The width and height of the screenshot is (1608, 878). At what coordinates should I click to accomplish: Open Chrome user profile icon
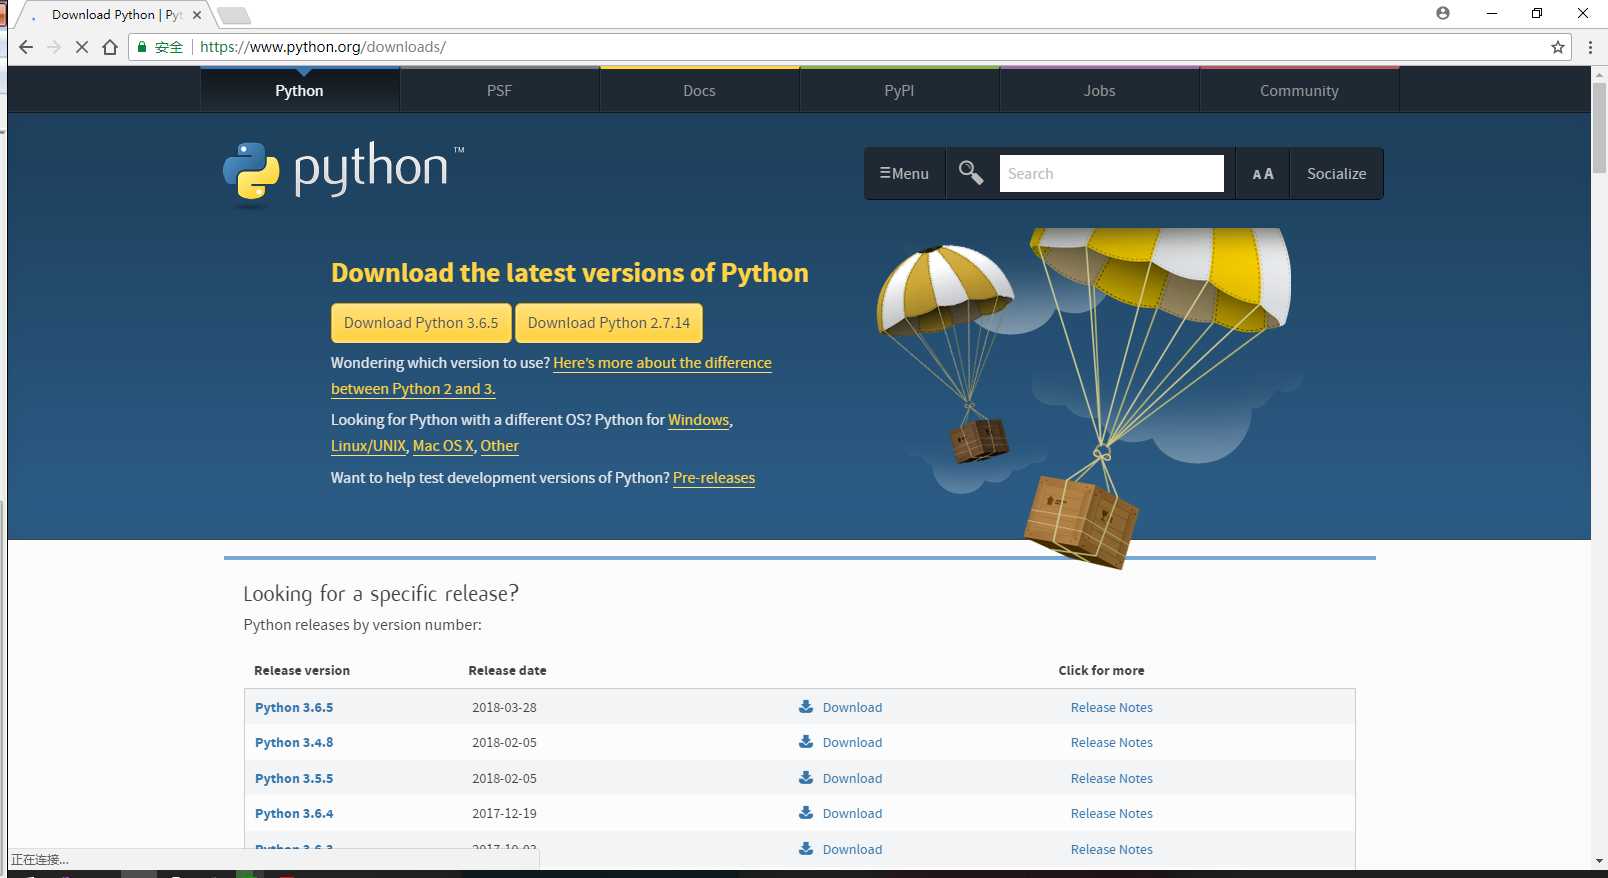[x=1442, y=13]
